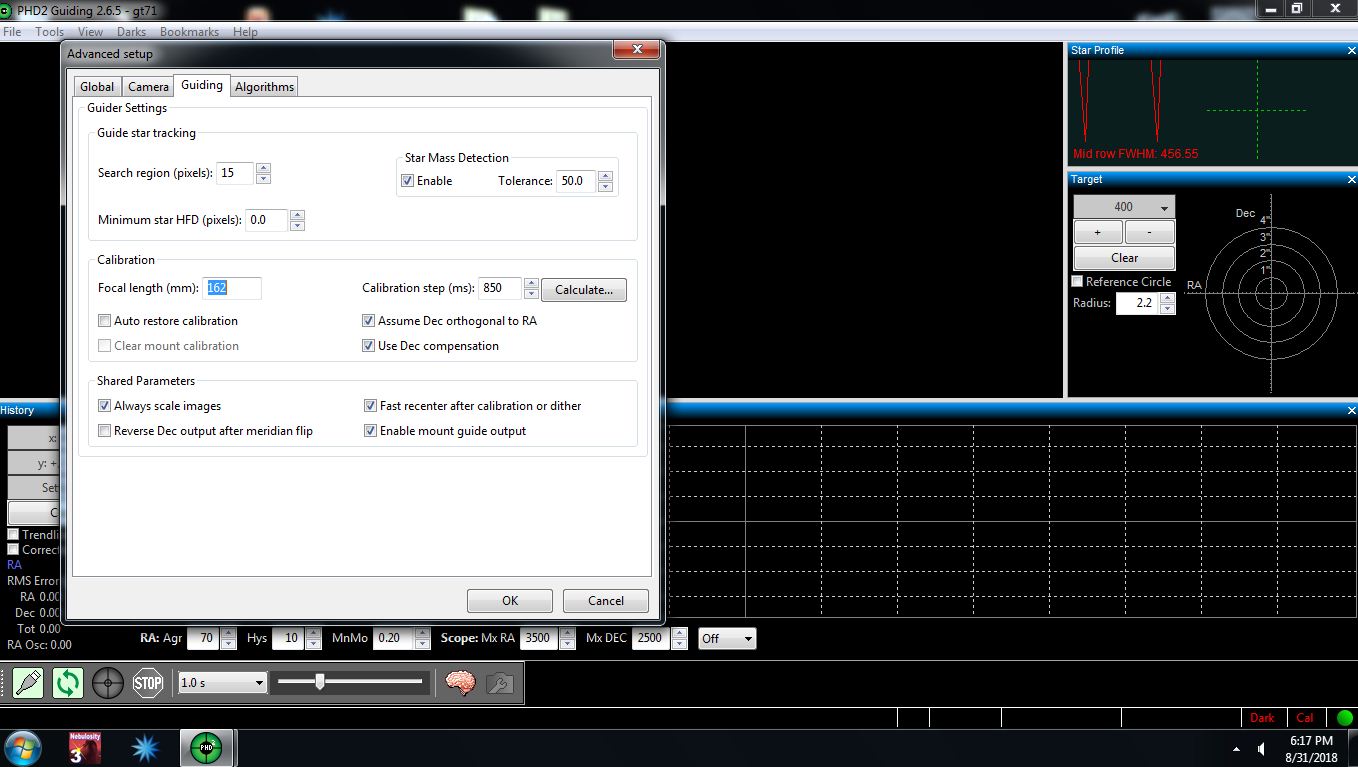
Task: Click the connect equipment USB icon
Action: (x=28, y=683)
